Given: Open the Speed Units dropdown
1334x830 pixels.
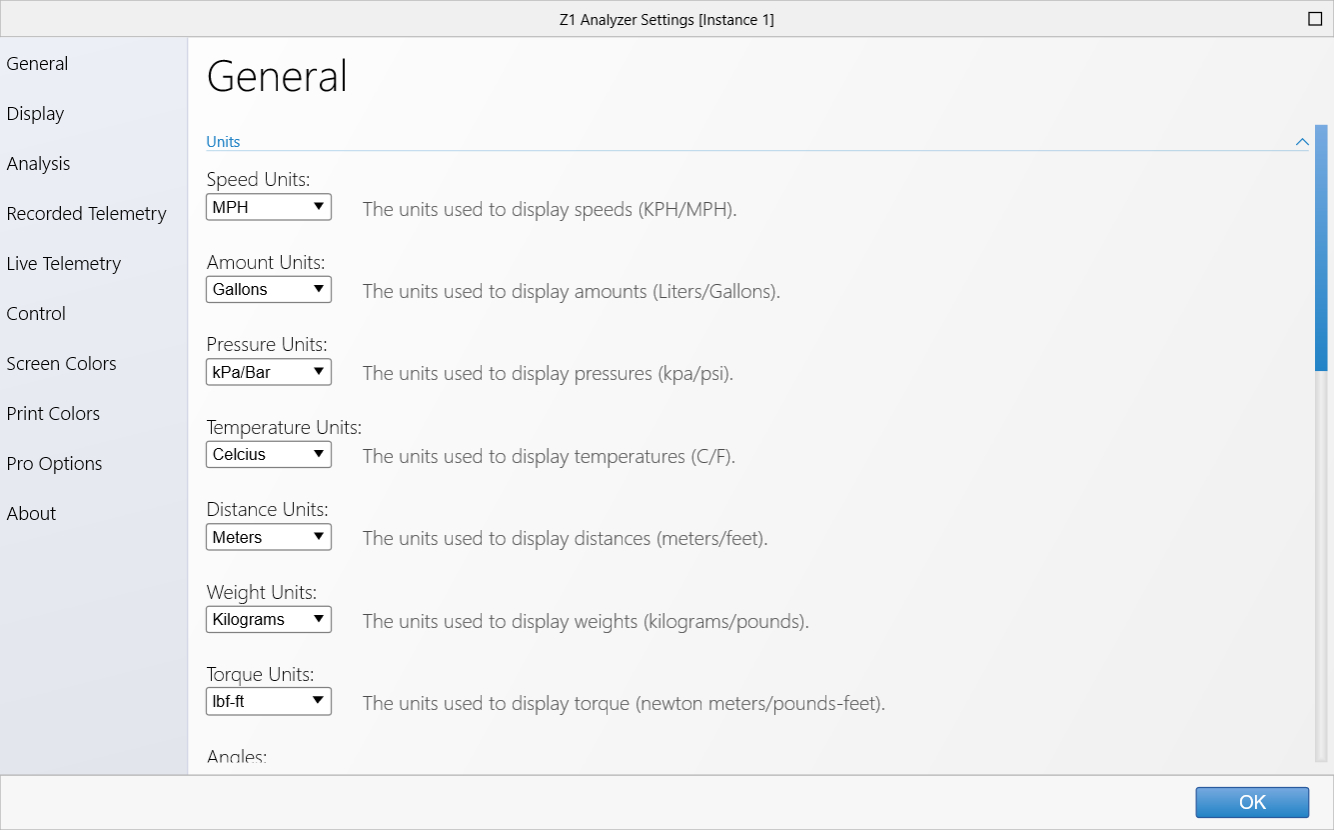Looking at the screenshot, I should pyautogui.click(x=269, y=207).
